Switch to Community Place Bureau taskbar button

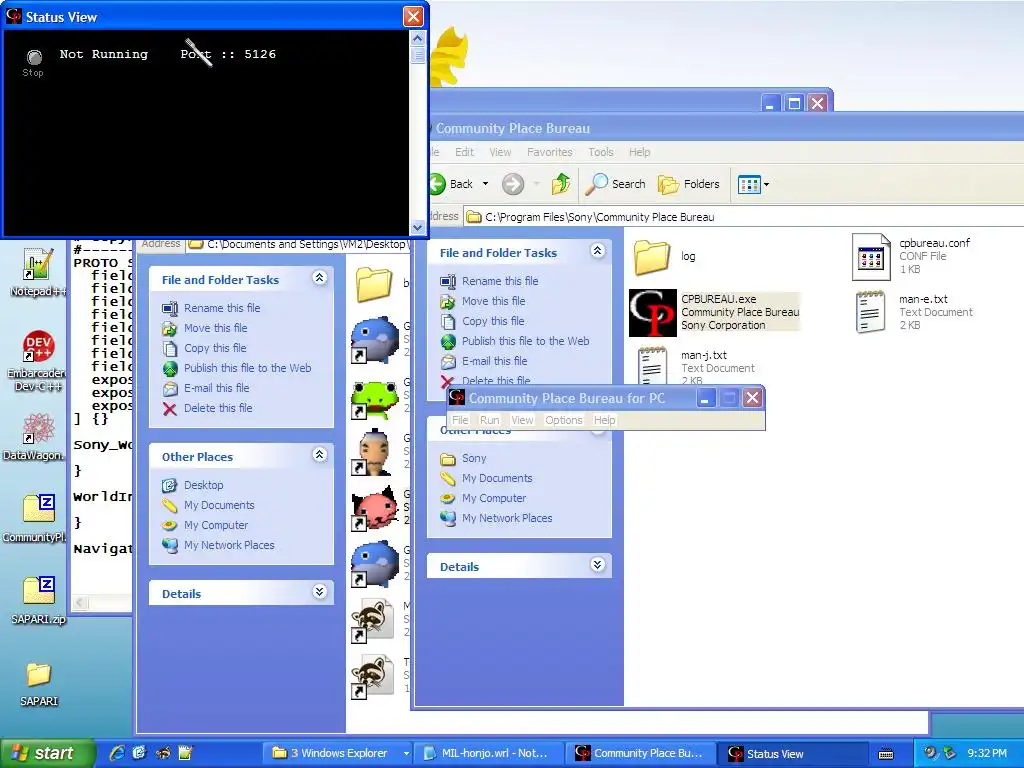click(640, 754)
